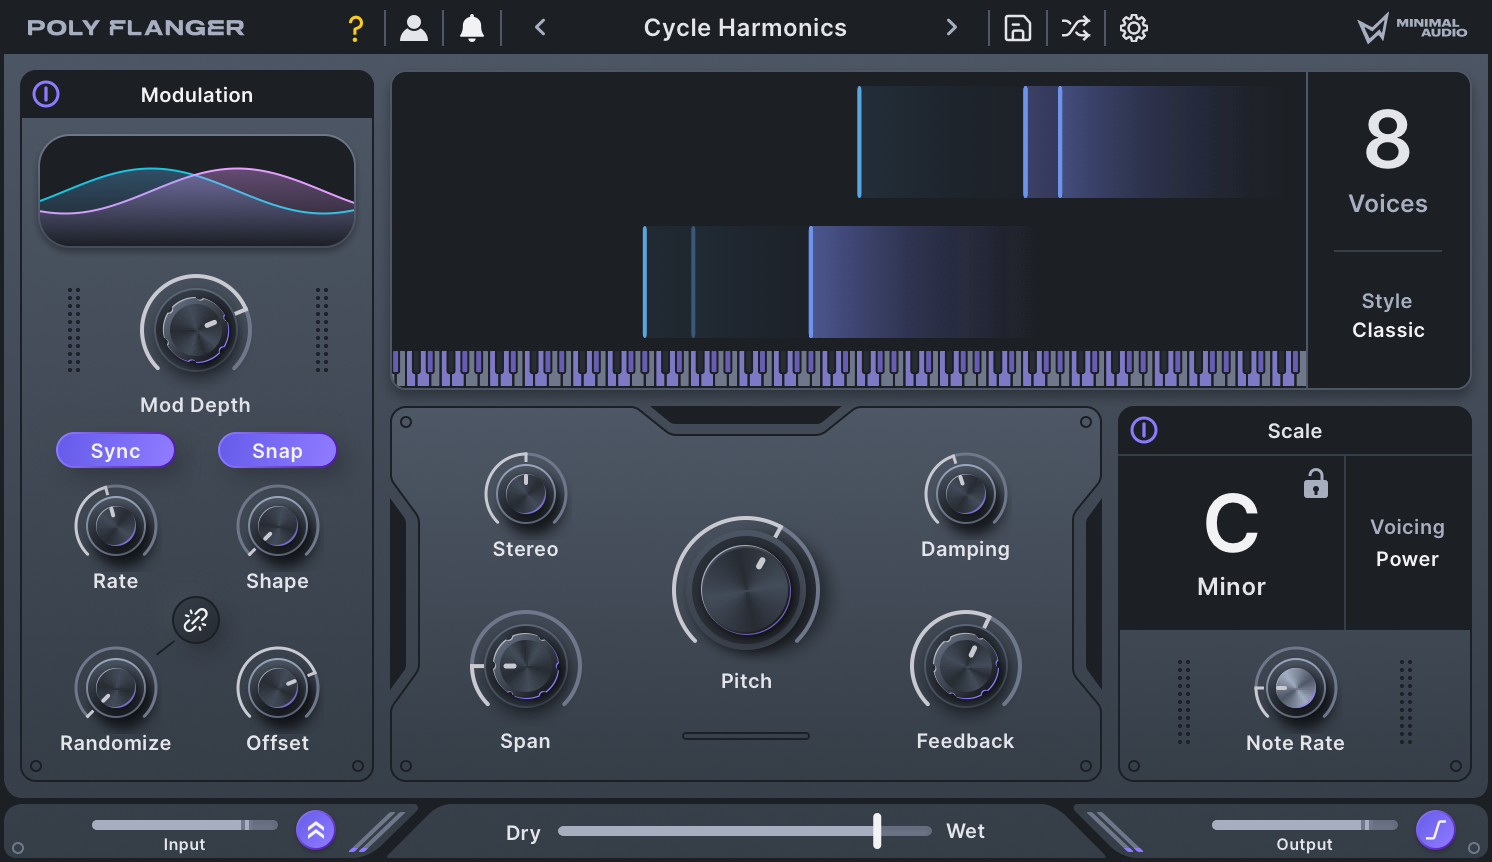Toggle the Scale section power button
The height and width of the screenshot is (862, 1492).
coord(1144,431)
